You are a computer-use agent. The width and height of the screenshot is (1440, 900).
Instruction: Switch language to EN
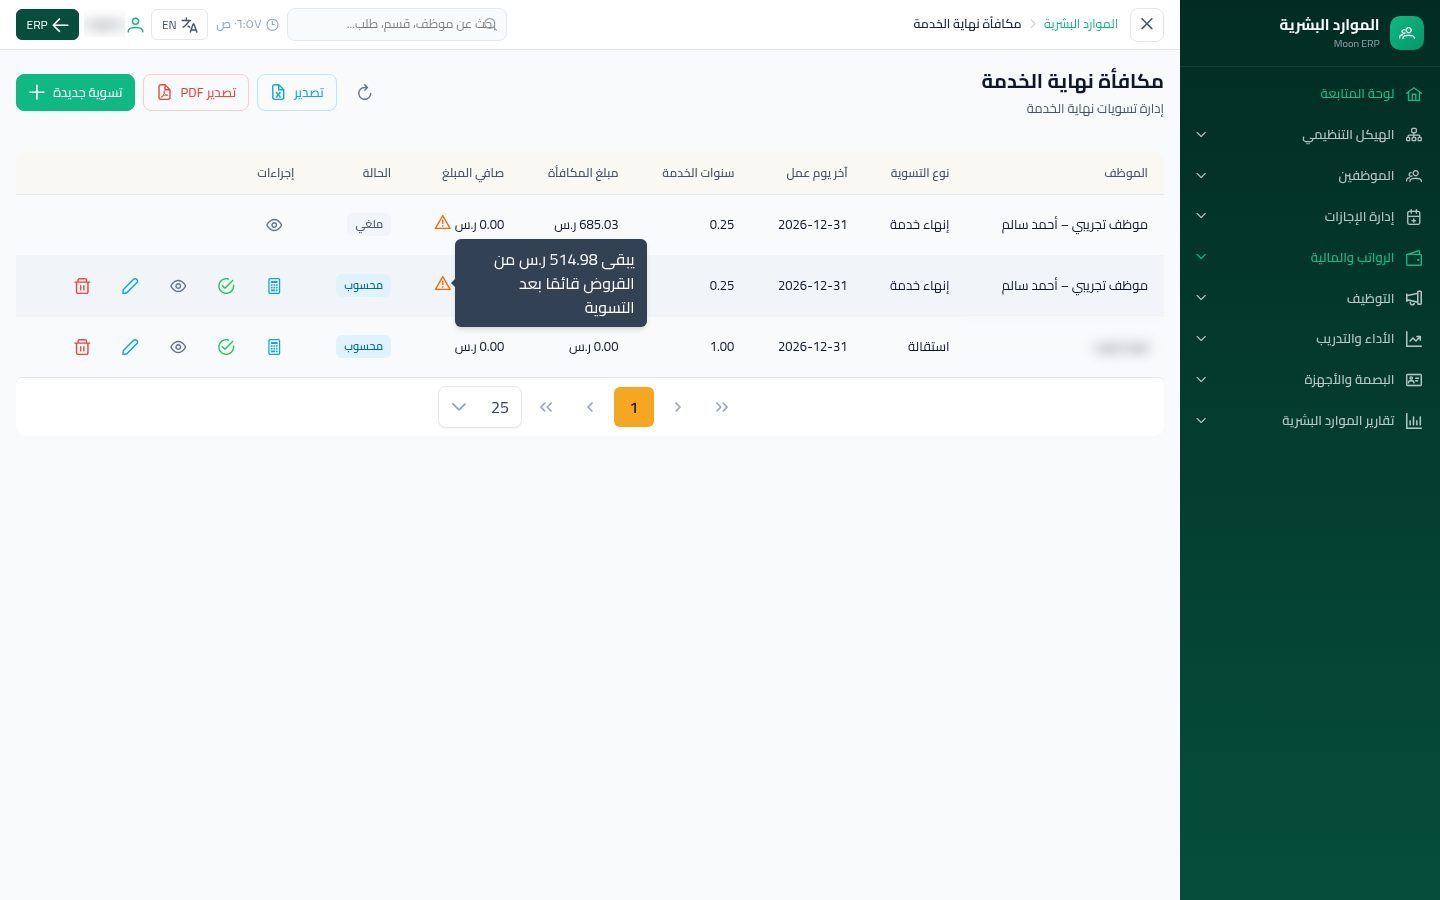(179, 25)
